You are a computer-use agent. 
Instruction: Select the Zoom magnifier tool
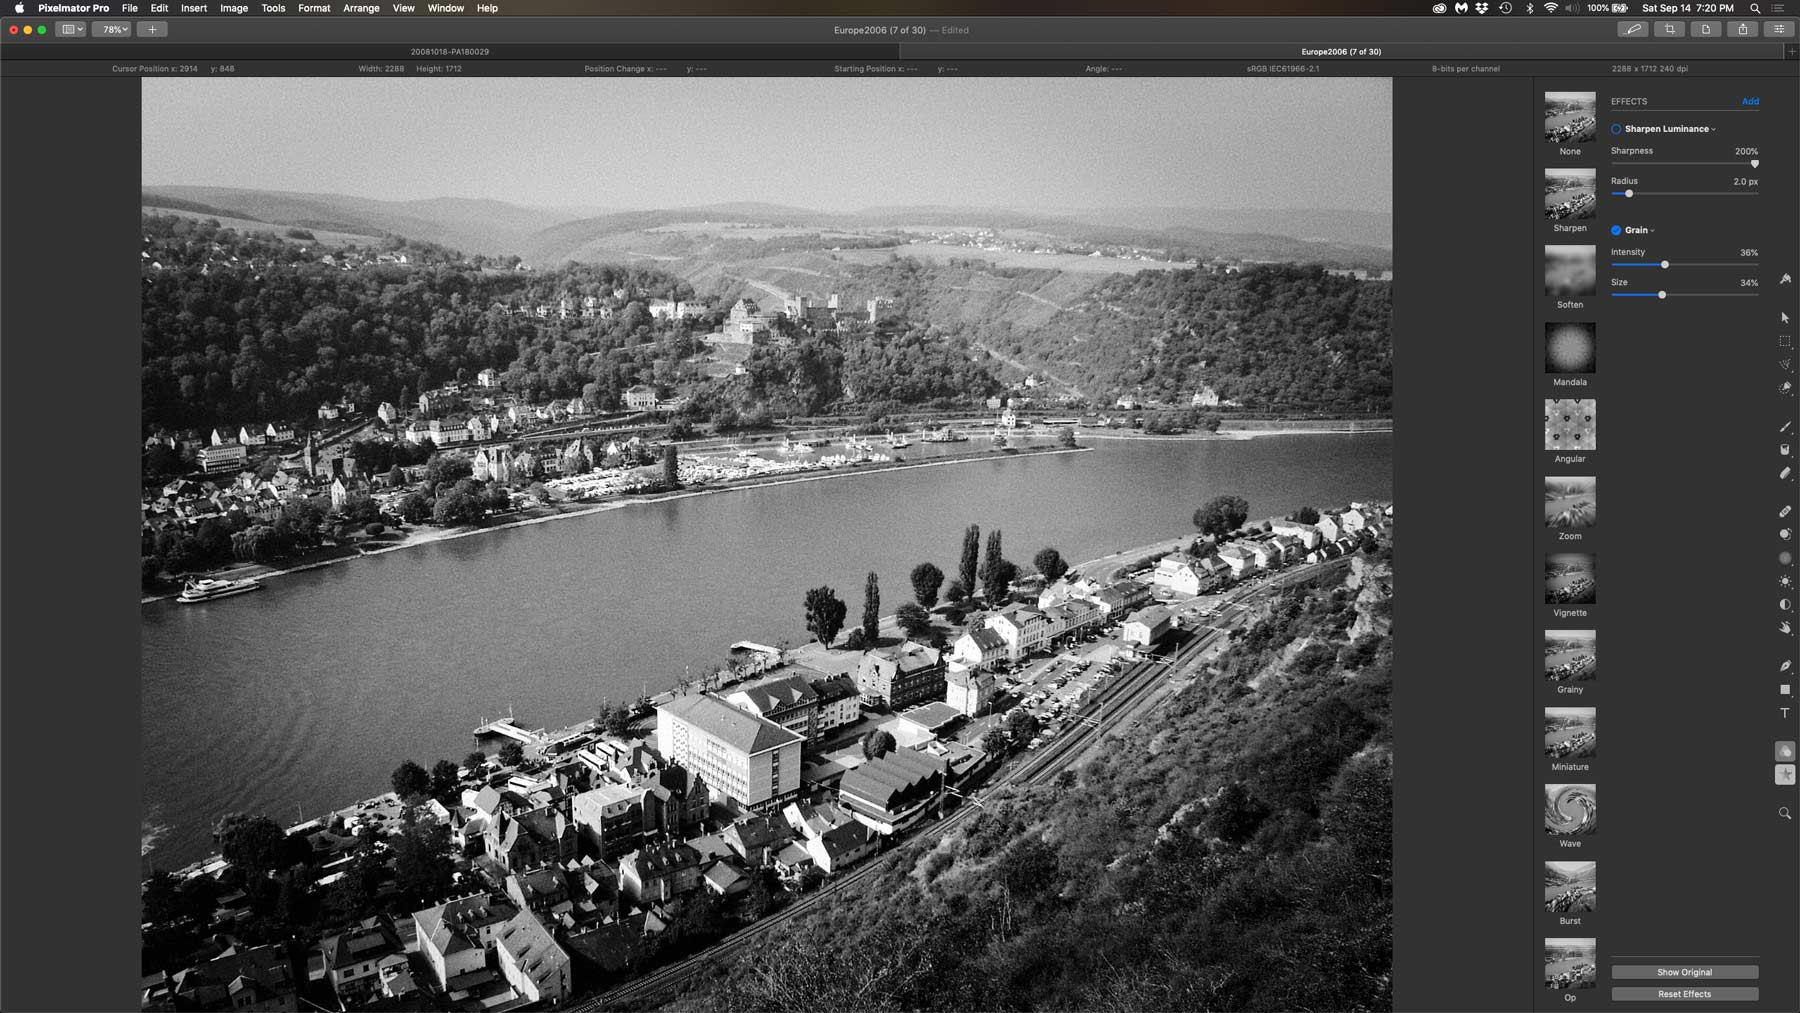pos(1785,813)
